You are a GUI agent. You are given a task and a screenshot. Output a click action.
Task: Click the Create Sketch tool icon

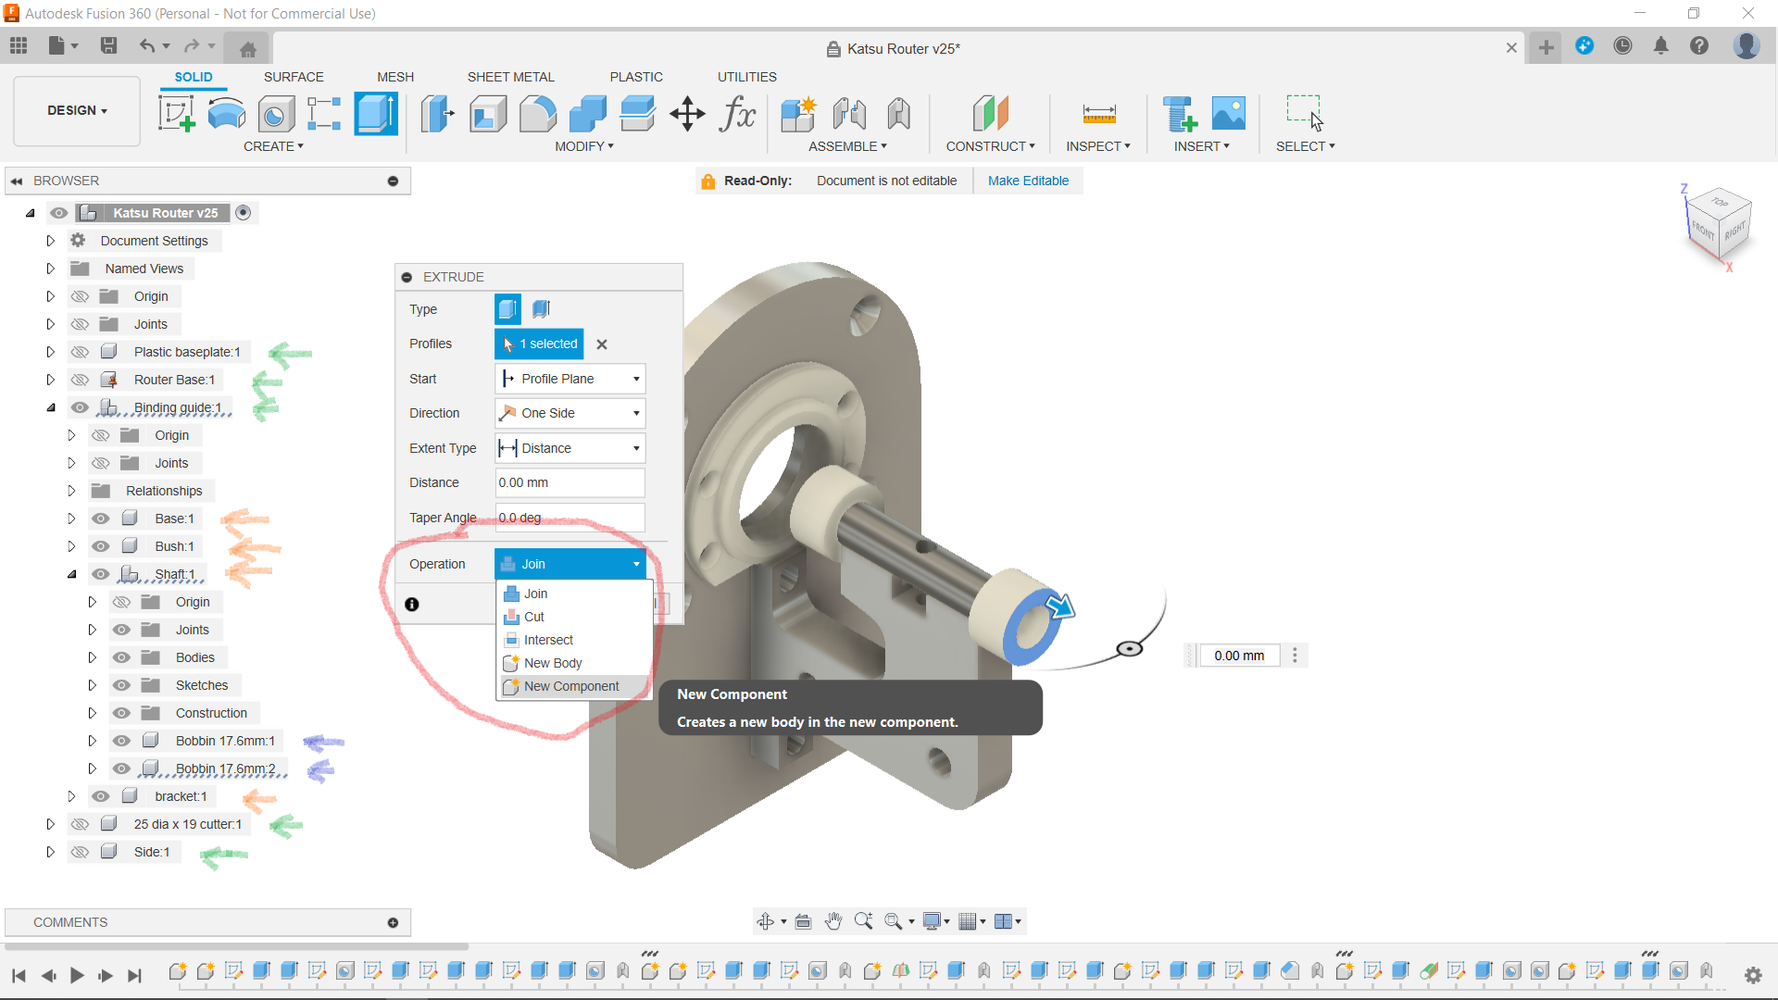click(177, 113)
